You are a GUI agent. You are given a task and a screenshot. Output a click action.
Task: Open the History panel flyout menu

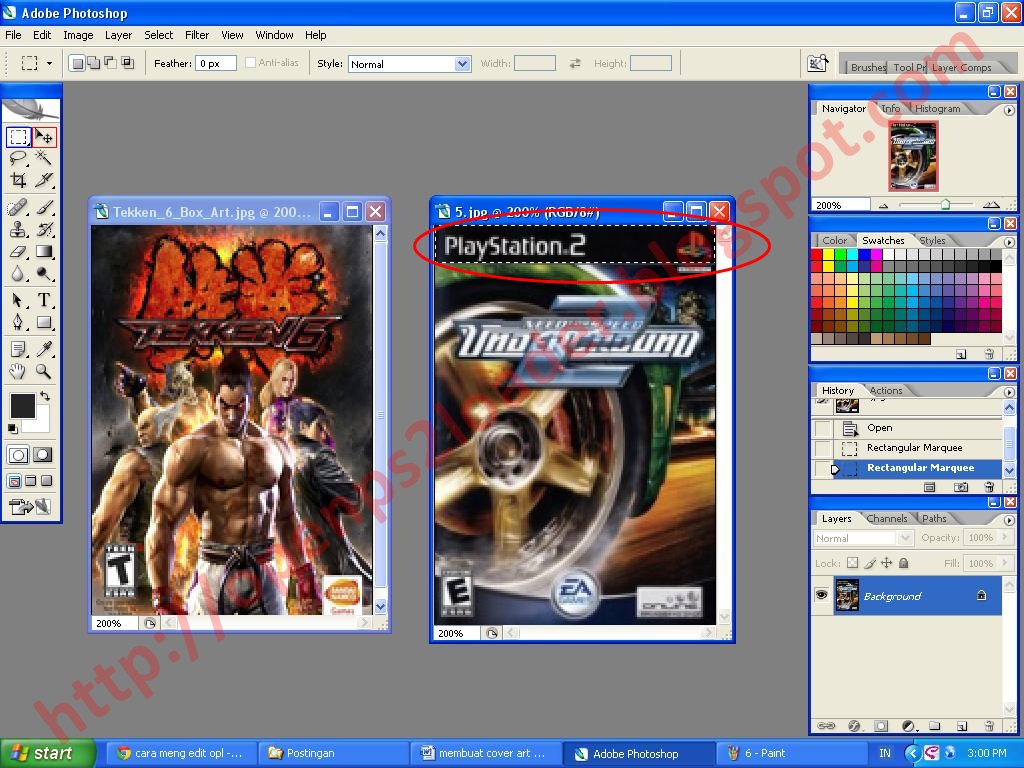tap(1009, 392)
